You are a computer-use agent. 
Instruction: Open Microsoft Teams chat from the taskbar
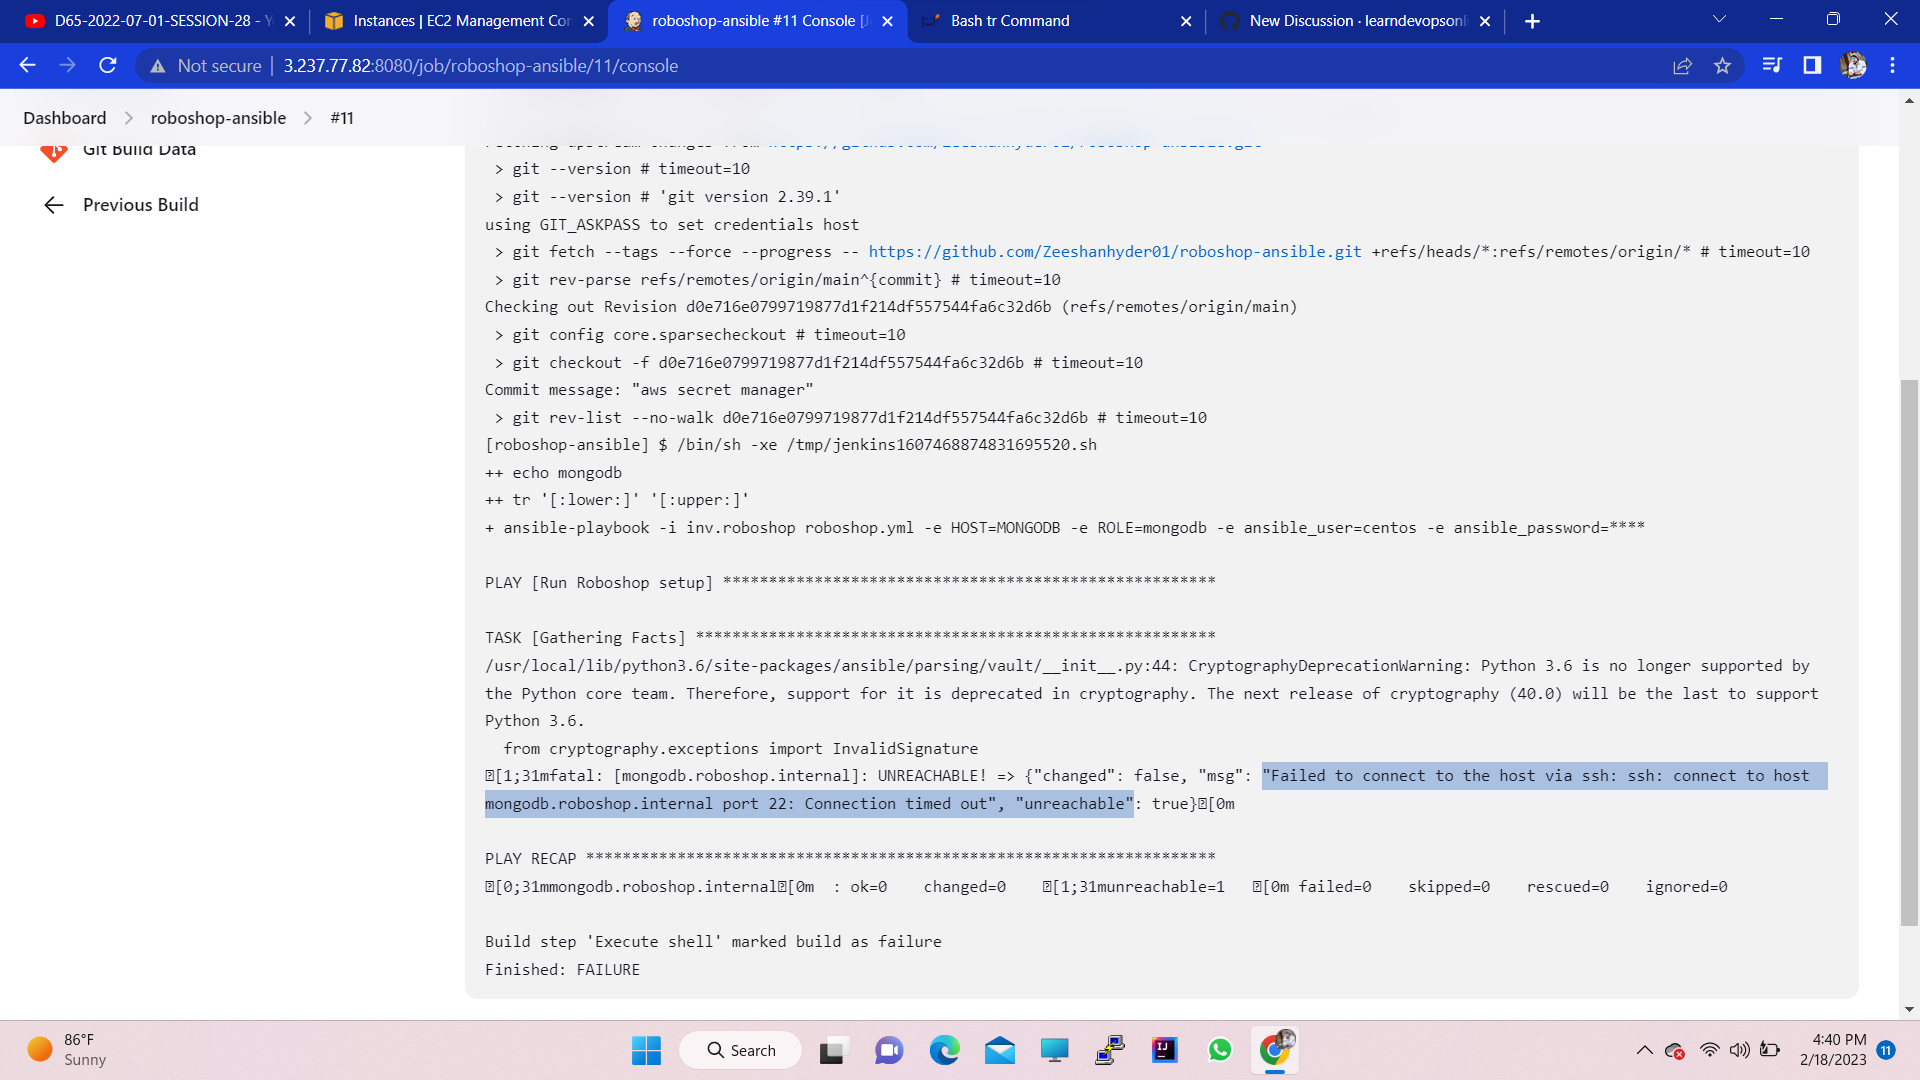[x=888, y=1050]
